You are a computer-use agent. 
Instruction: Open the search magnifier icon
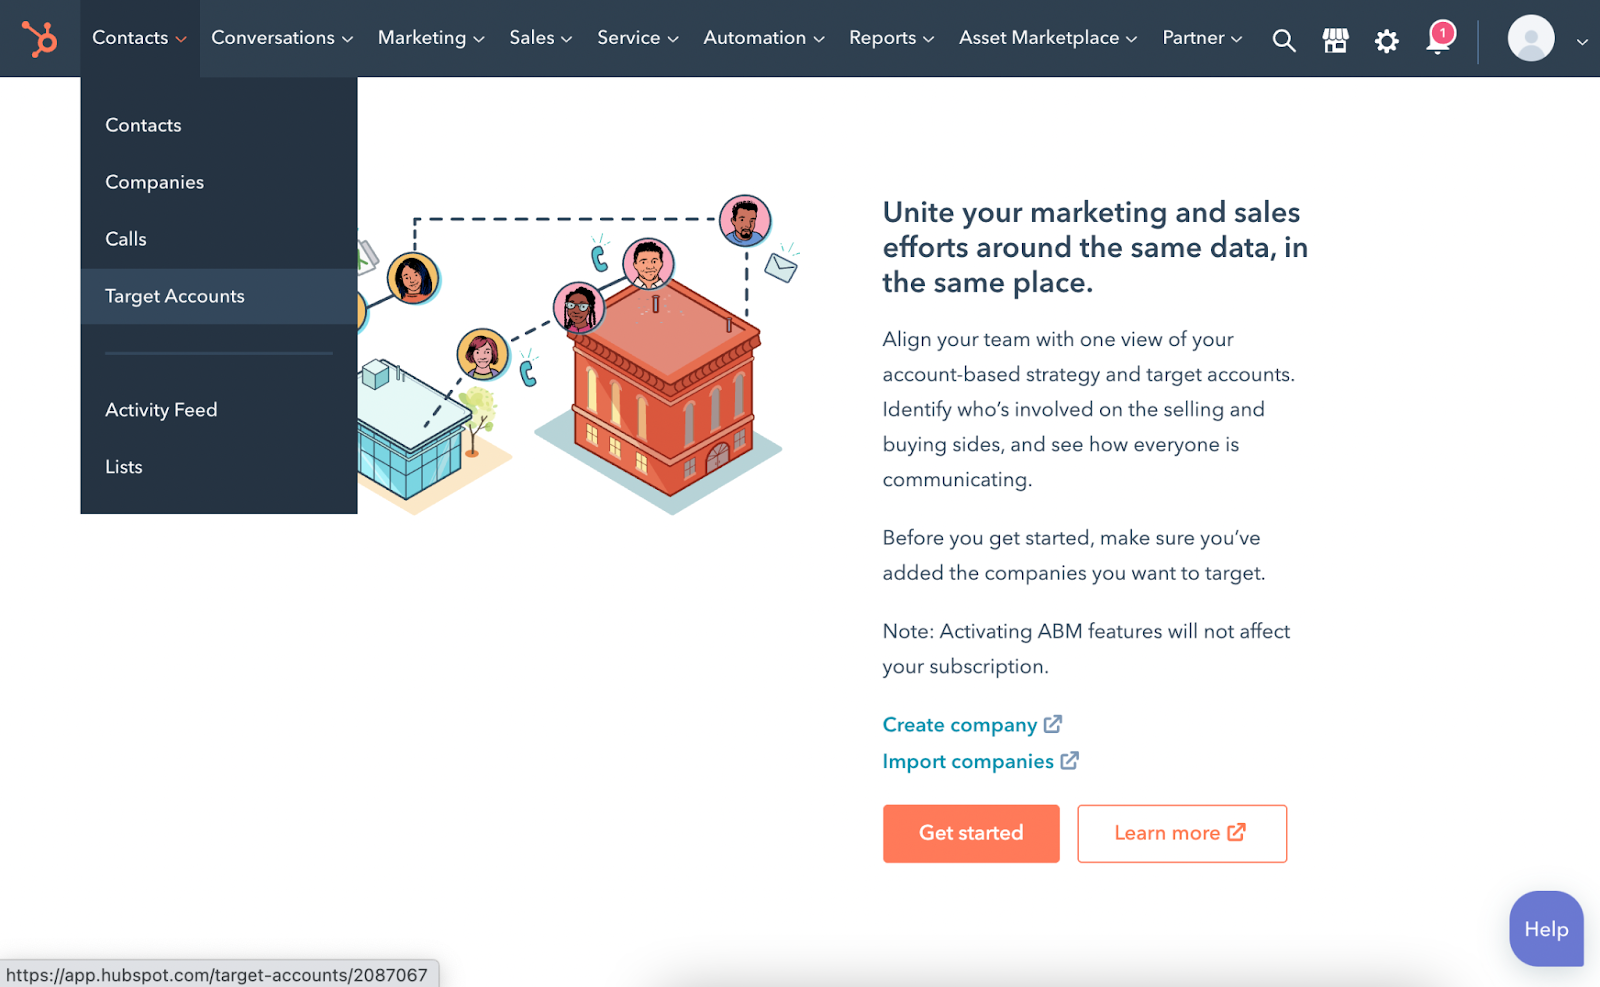(1284, 40)
